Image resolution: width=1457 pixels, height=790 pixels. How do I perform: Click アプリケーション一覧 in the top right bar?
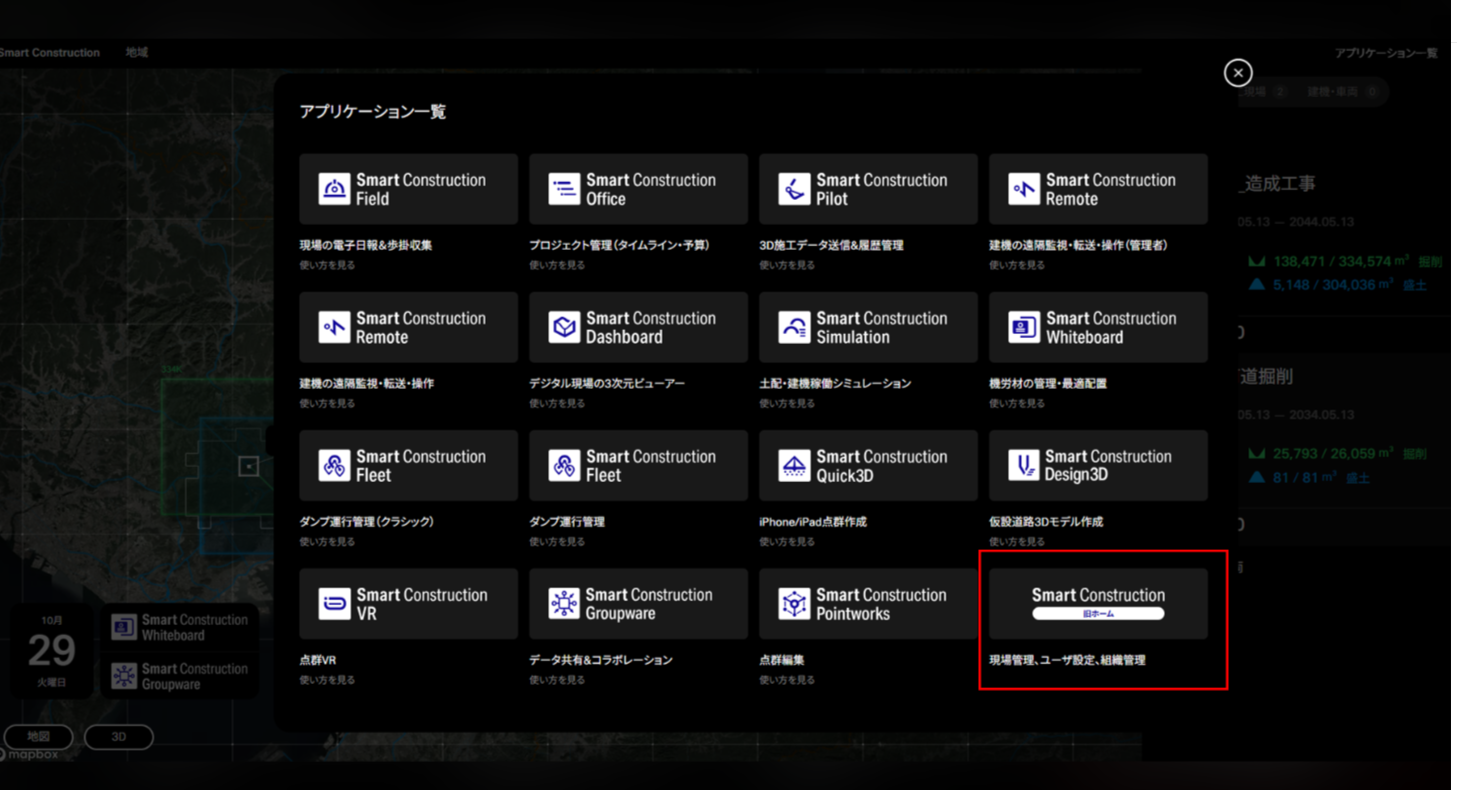pos(1386,53)
